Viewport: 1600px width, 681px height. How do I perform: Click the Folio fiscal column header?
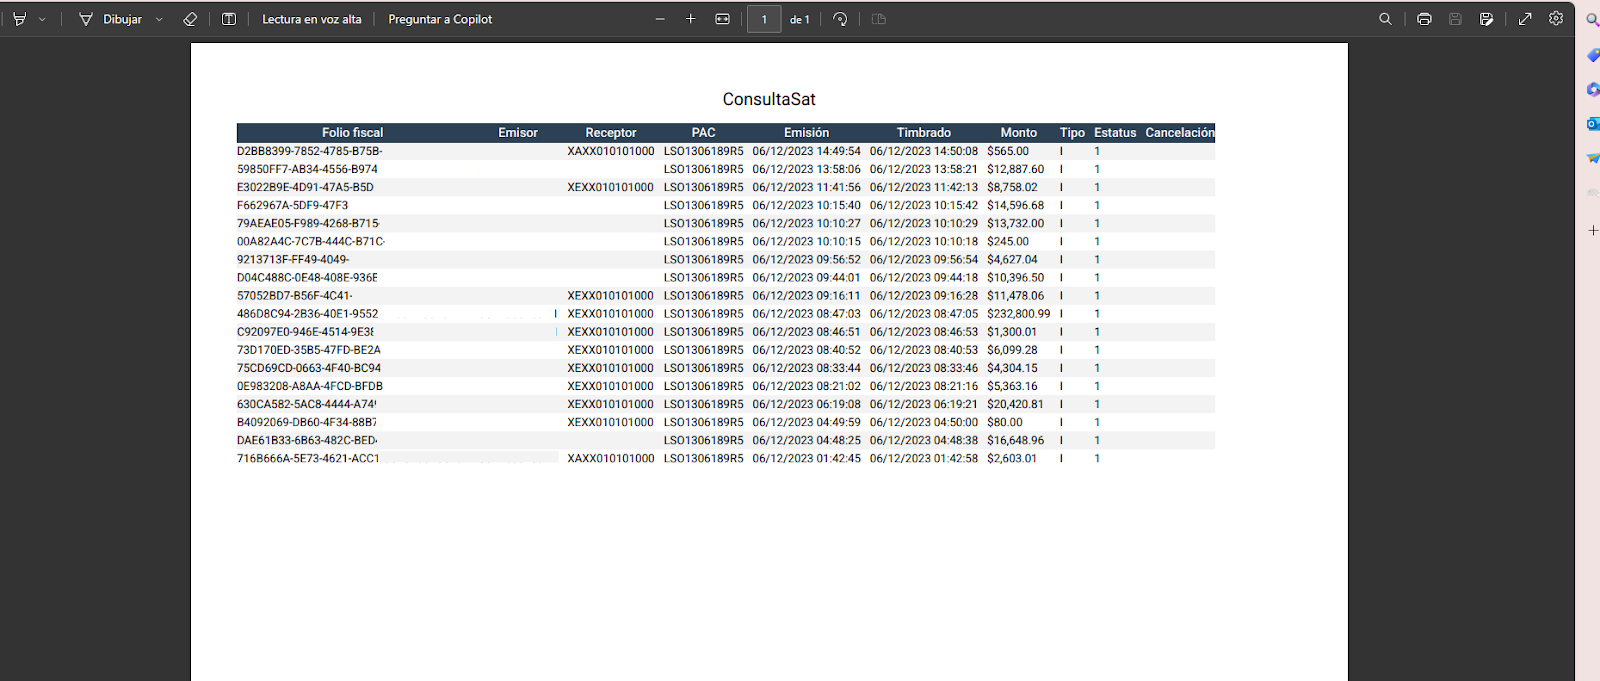[352, 132]
